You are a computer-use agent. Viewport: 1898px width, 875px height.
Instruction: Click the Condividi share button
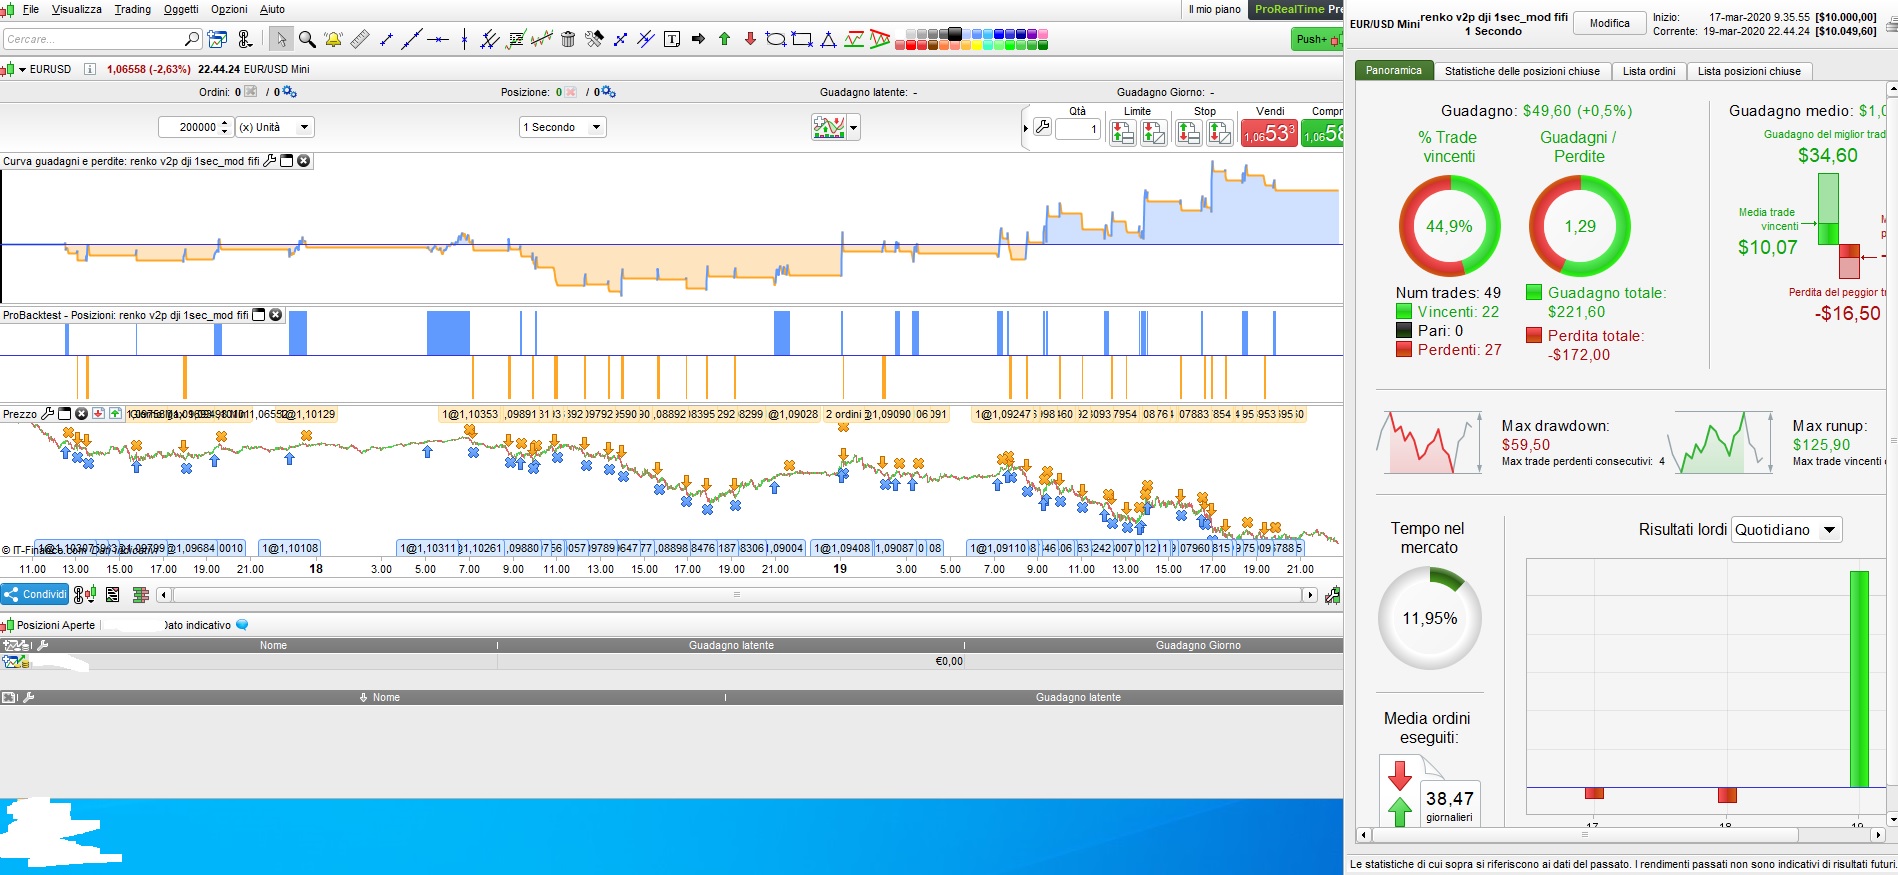pos(35,594)
